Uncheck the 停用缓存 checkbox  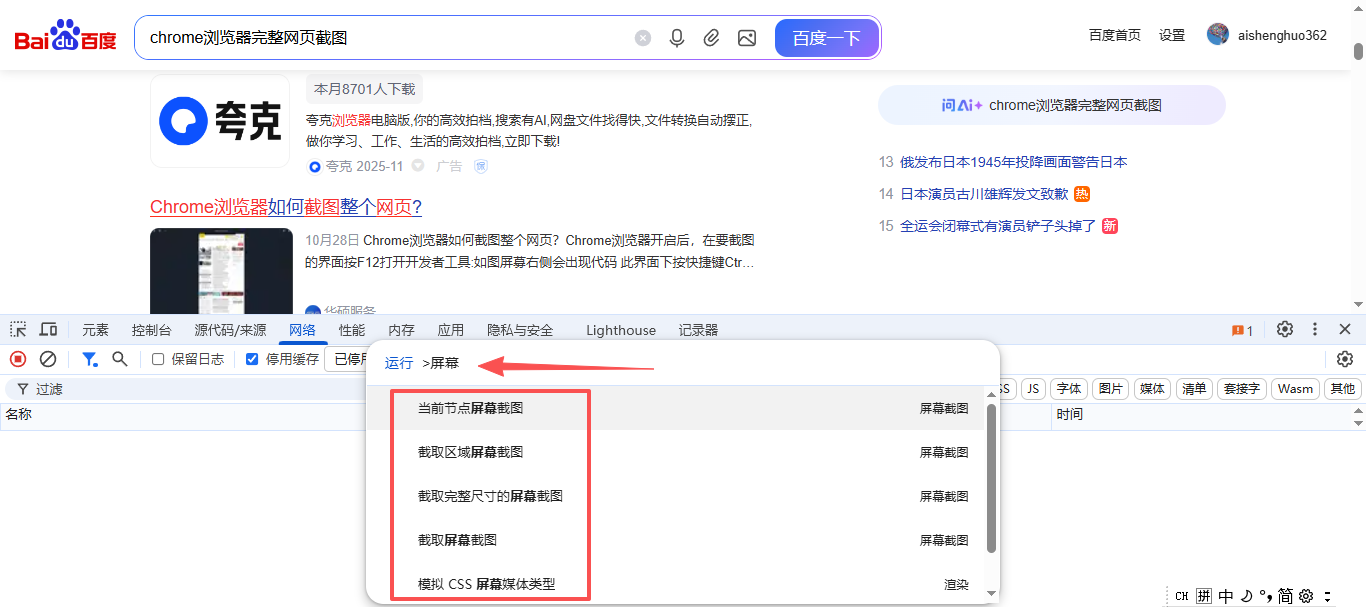[252, 359]
